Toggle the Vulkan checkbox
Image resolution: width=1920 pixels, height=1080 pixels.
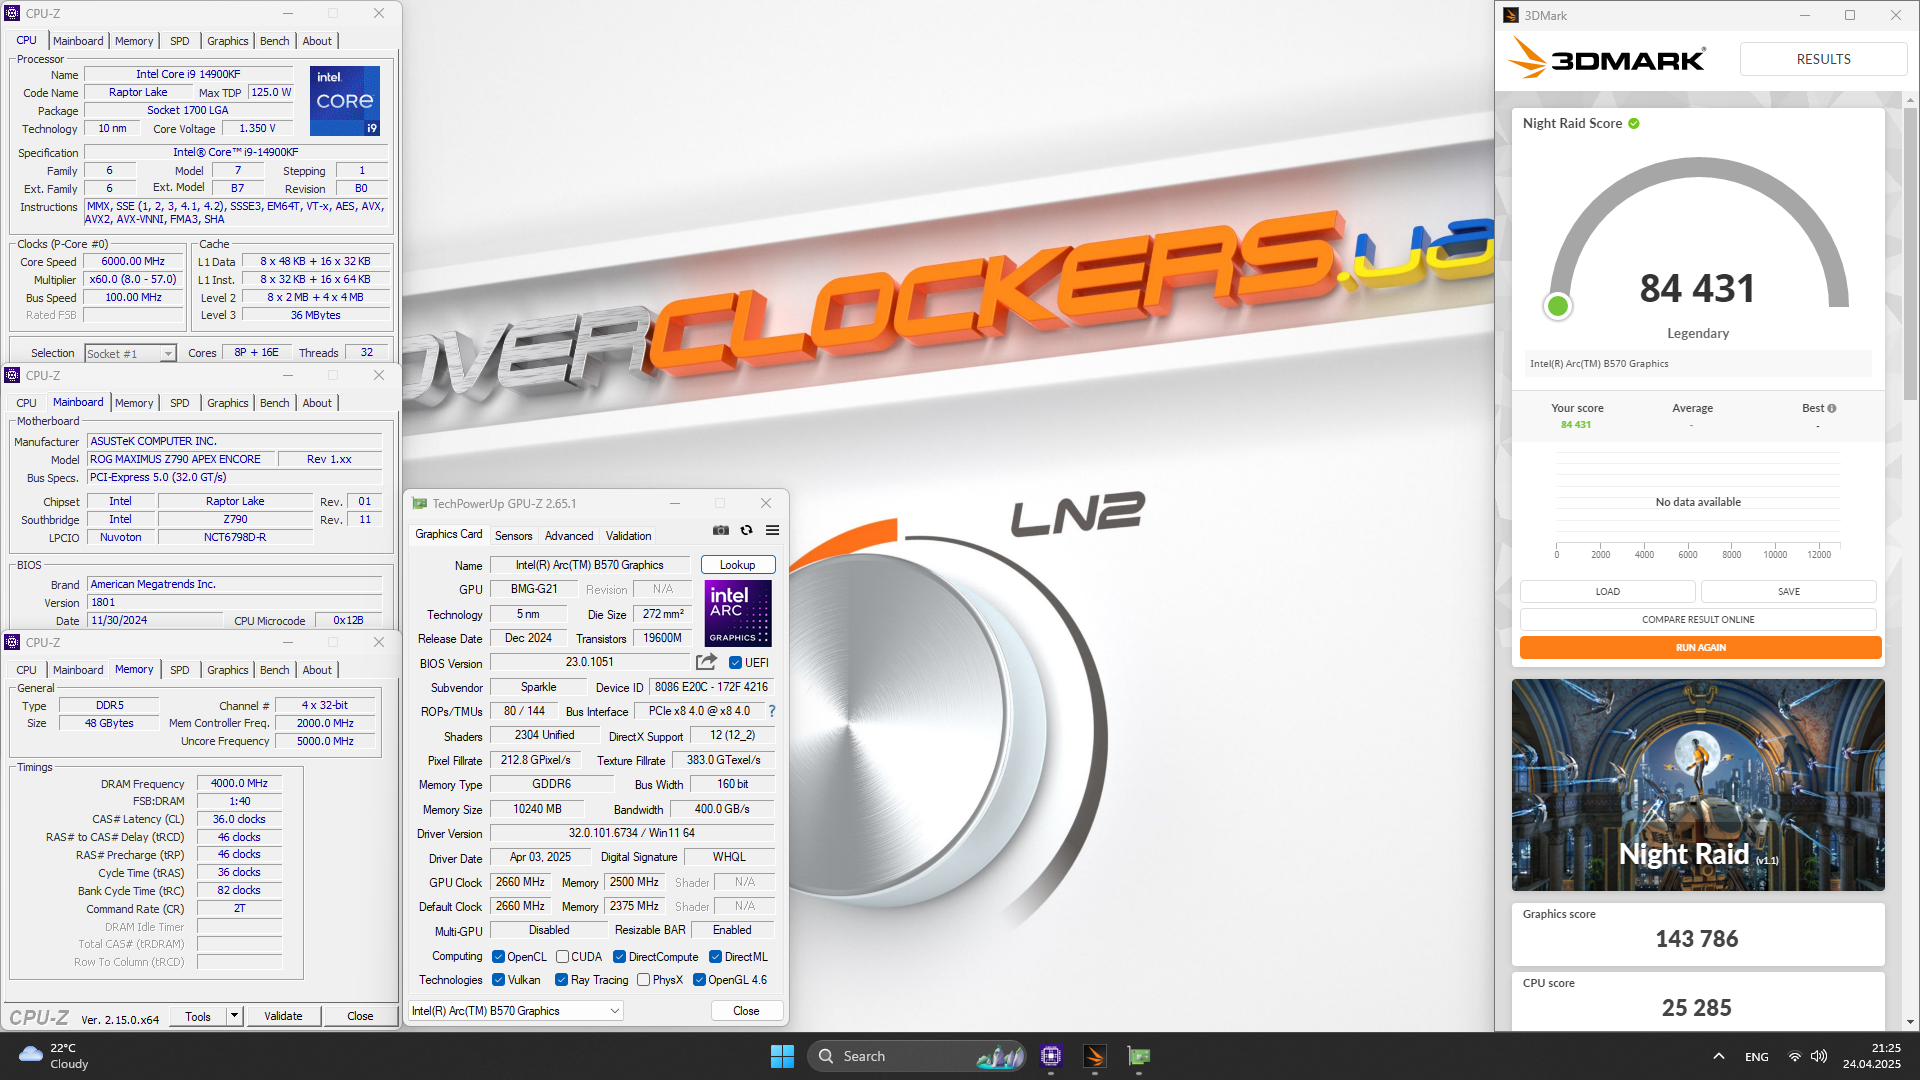click(498, 980)
